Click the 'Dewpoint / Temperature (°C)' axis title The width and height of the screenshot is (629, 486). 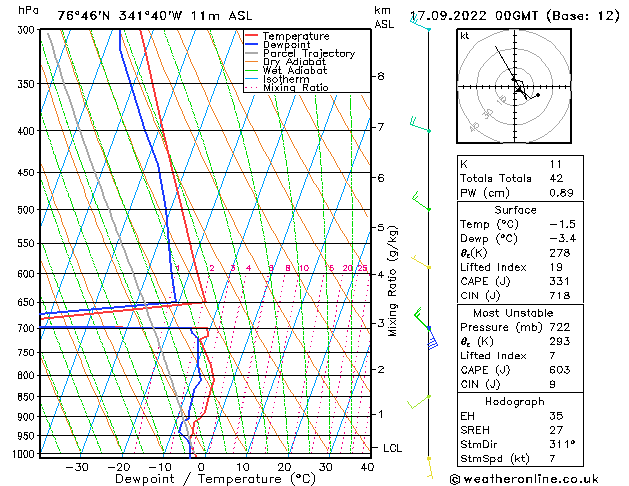[215, 479]
